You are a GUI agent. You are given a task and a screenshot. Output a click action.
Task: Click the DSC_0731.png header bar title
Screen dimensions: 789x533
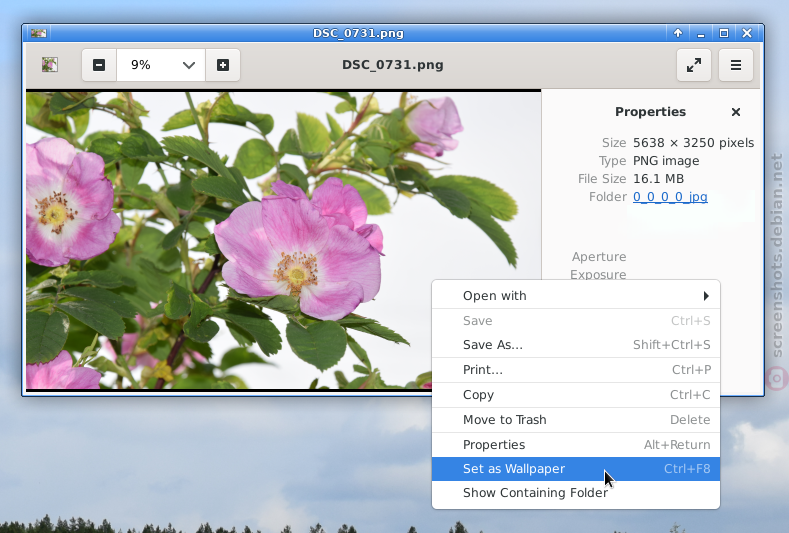392,65
